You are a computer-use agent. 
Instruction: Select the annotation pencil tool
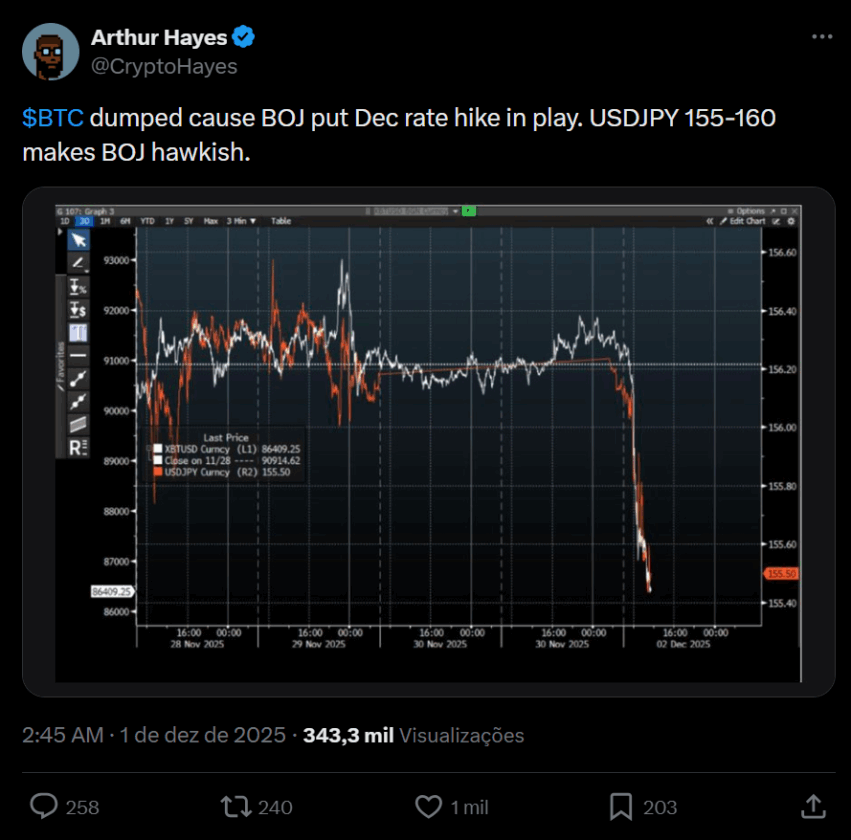point(78,263)
